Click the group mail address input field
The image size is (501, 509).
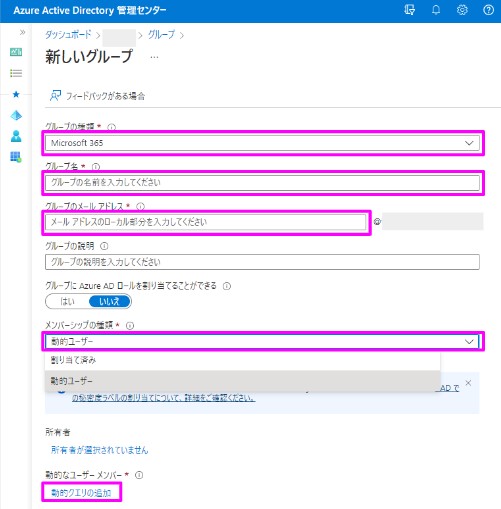pyautogui.click(x=206, y=222)
